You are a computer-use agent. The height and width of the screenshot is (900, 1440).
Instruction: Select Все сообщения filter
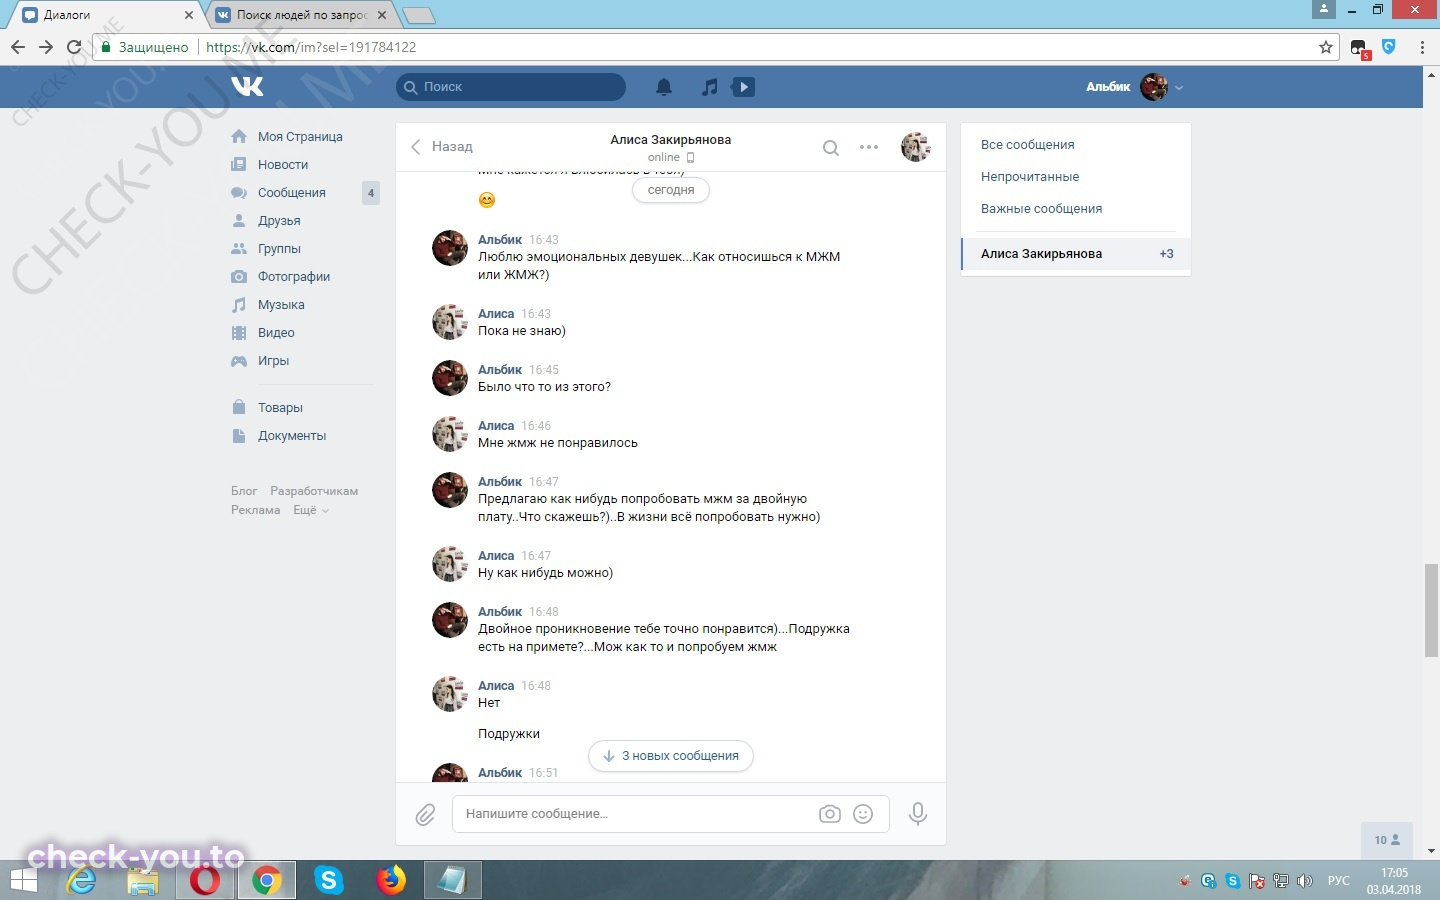[x=1027, y=145]
